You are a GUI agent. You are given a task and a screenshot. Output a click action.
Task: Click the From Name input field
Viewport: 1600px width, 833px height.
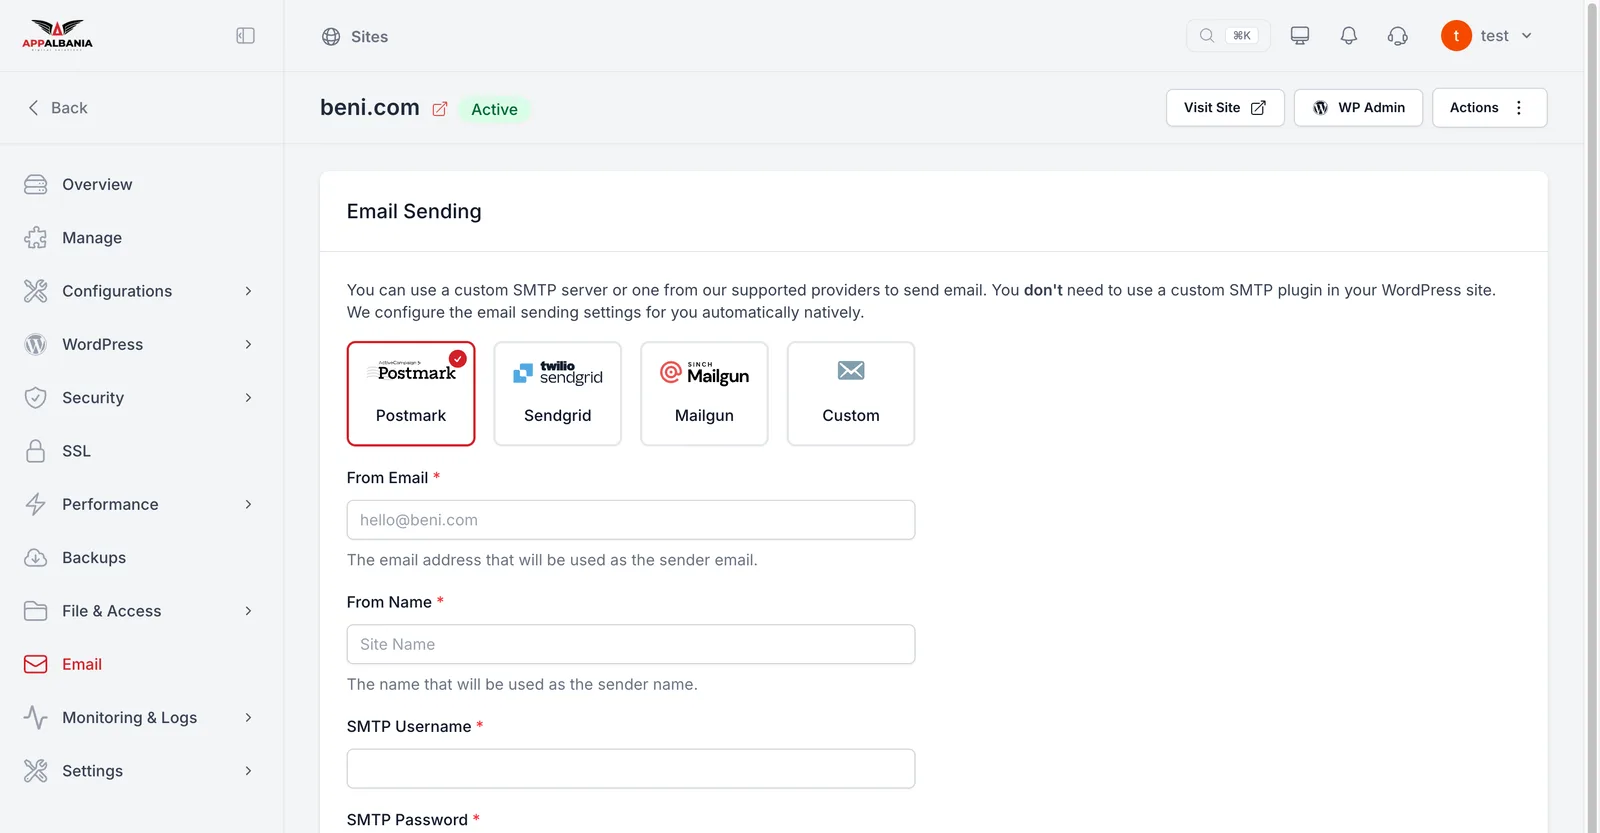coord(631,644)
